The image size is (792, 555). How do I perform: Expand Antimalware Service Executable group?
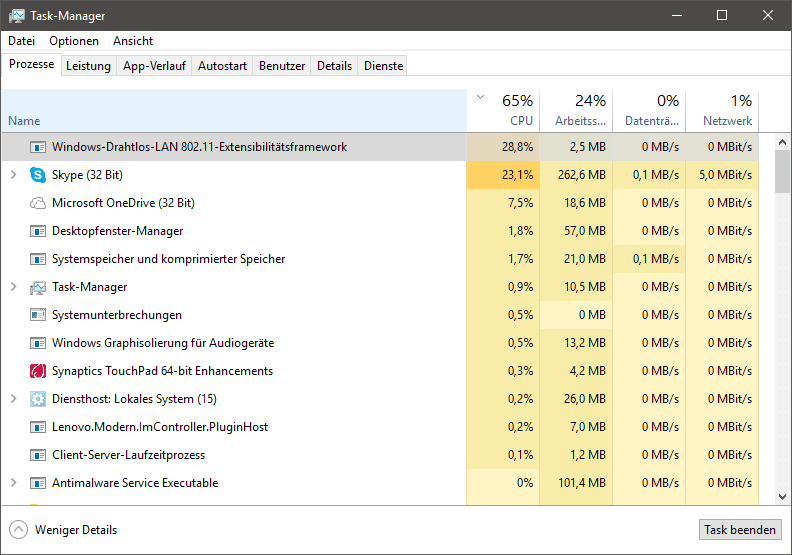(x=13, y=483)
